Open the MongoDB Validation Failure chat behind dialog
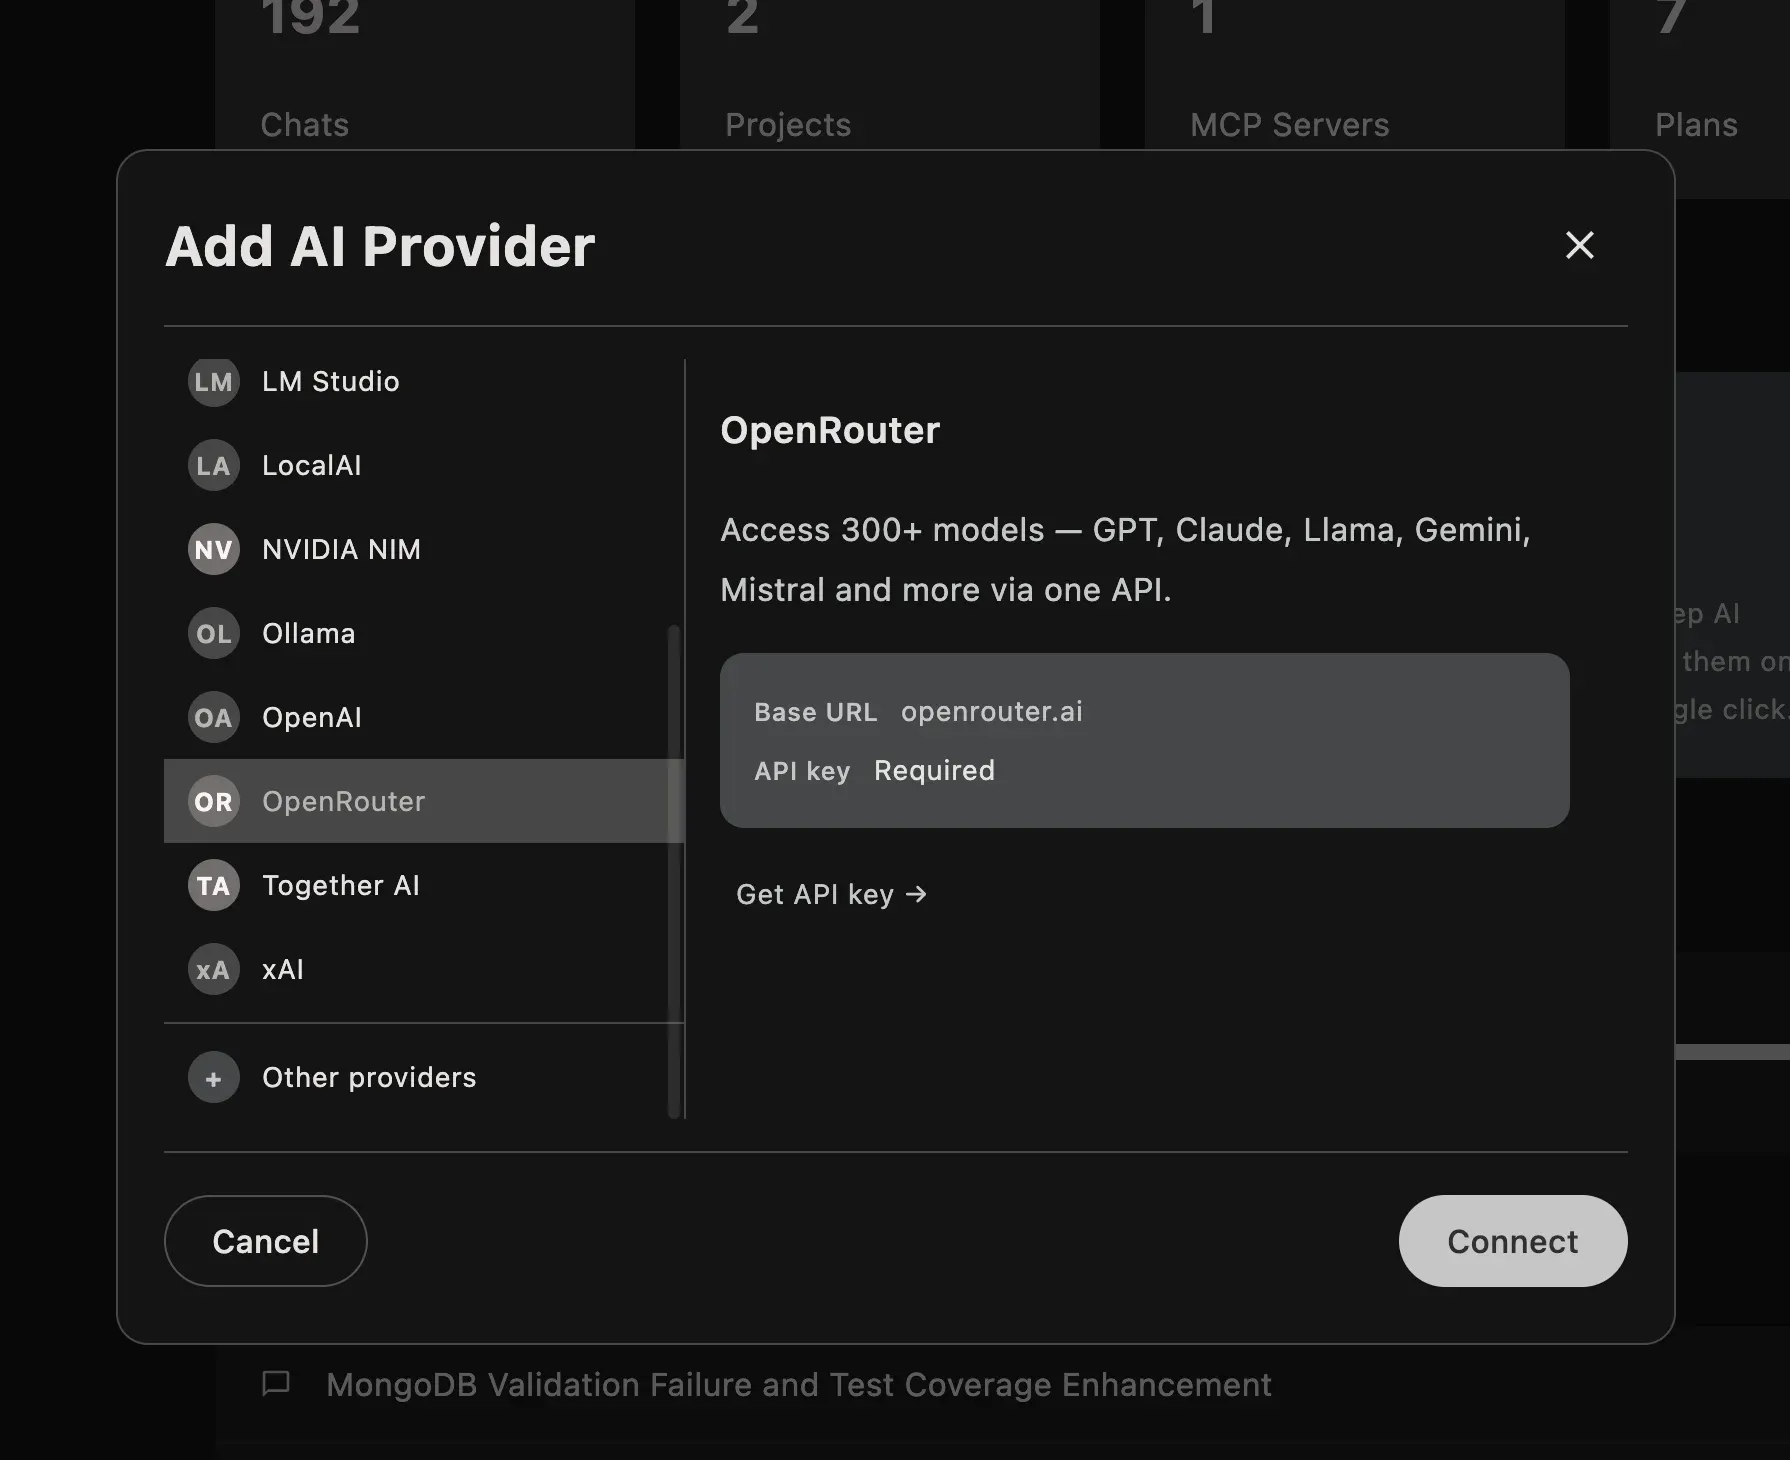Viewport: 1790px width, 1460px height. 798,1385
